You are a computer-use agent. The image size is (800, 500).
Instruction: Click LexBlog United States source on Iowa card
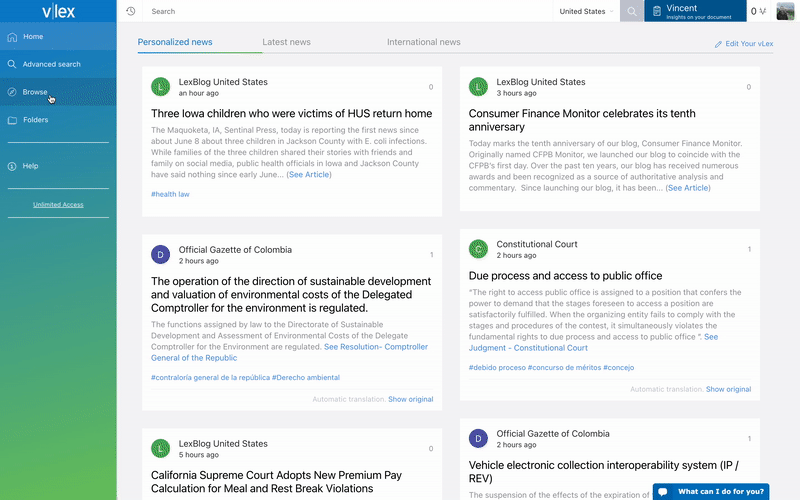point(223,82)
